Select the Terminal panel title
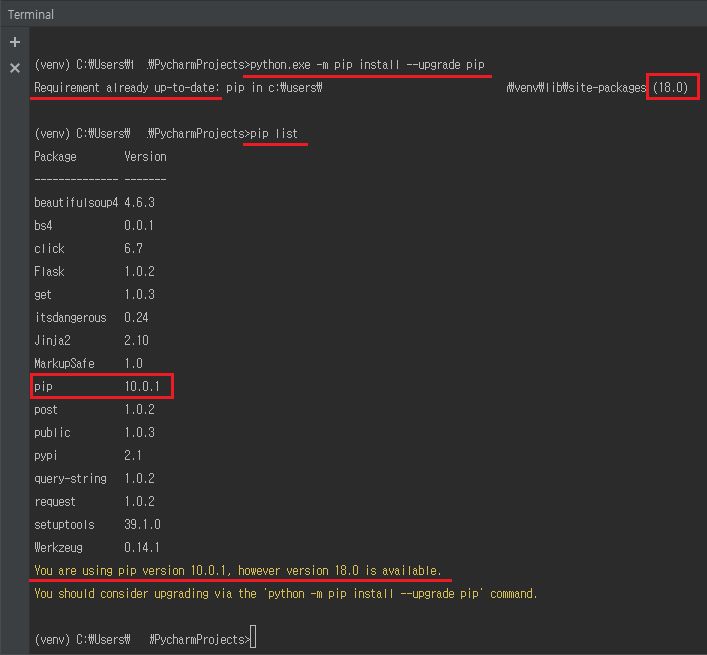Viewport: 707px width, 655px height. click(31, 14)
